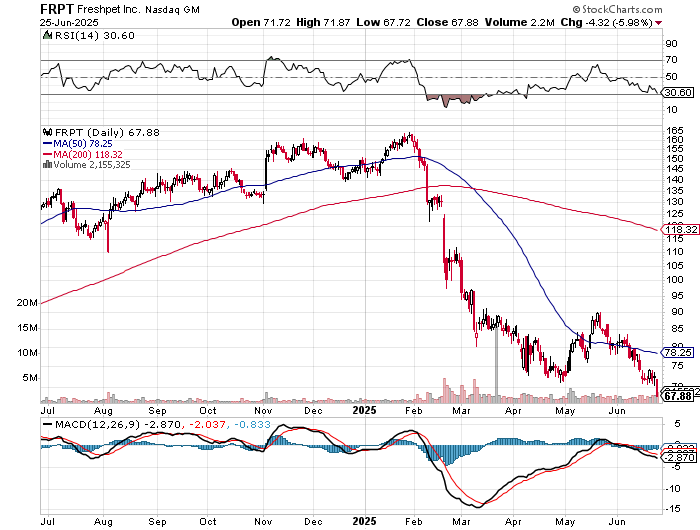Click the 'Low 67.72' value

click(383, 22)
